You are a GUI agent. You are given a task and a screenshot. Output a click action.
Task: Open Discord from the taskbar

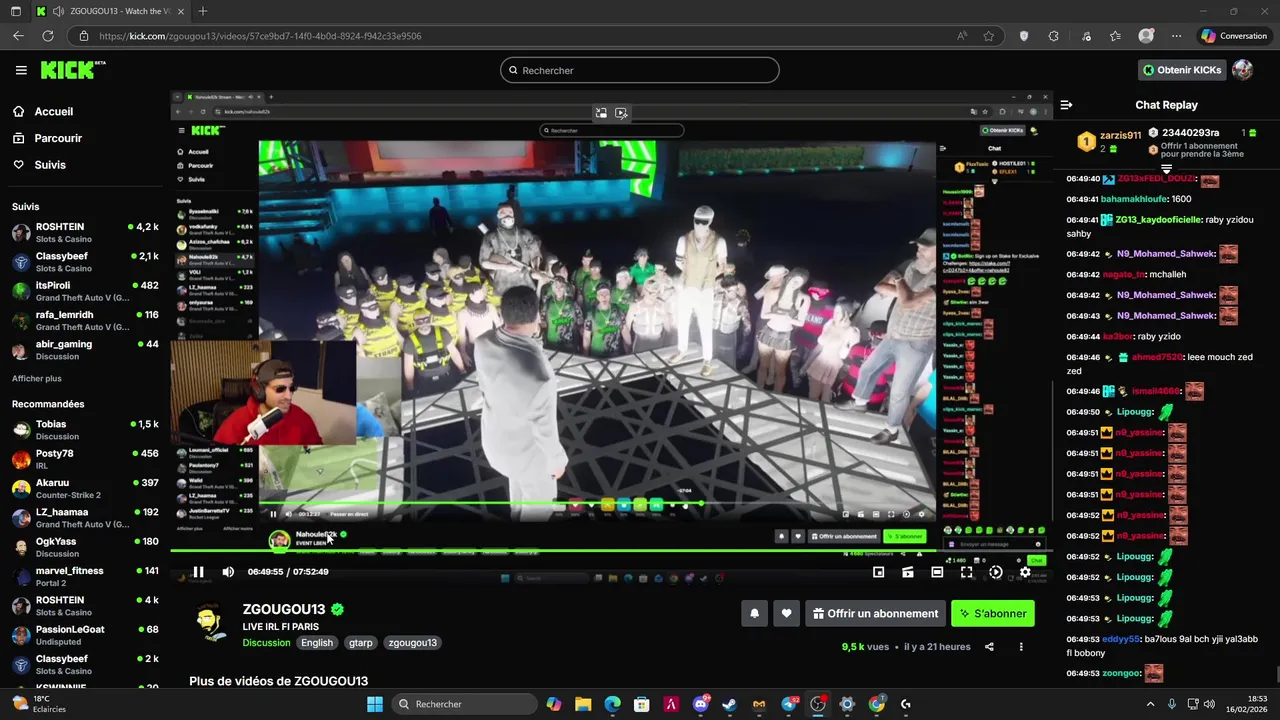point(701,704)
